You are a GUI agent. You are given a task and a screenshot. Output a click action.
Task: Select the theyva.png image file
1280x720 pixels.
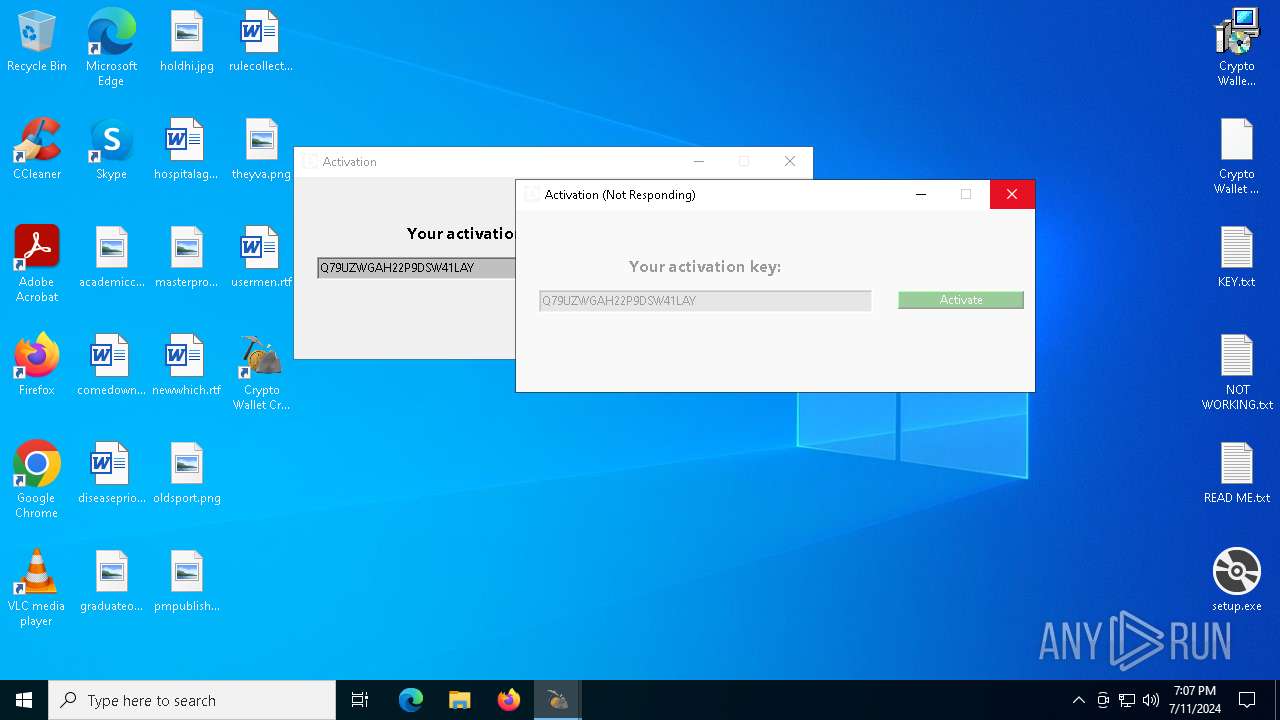(261, 150)
